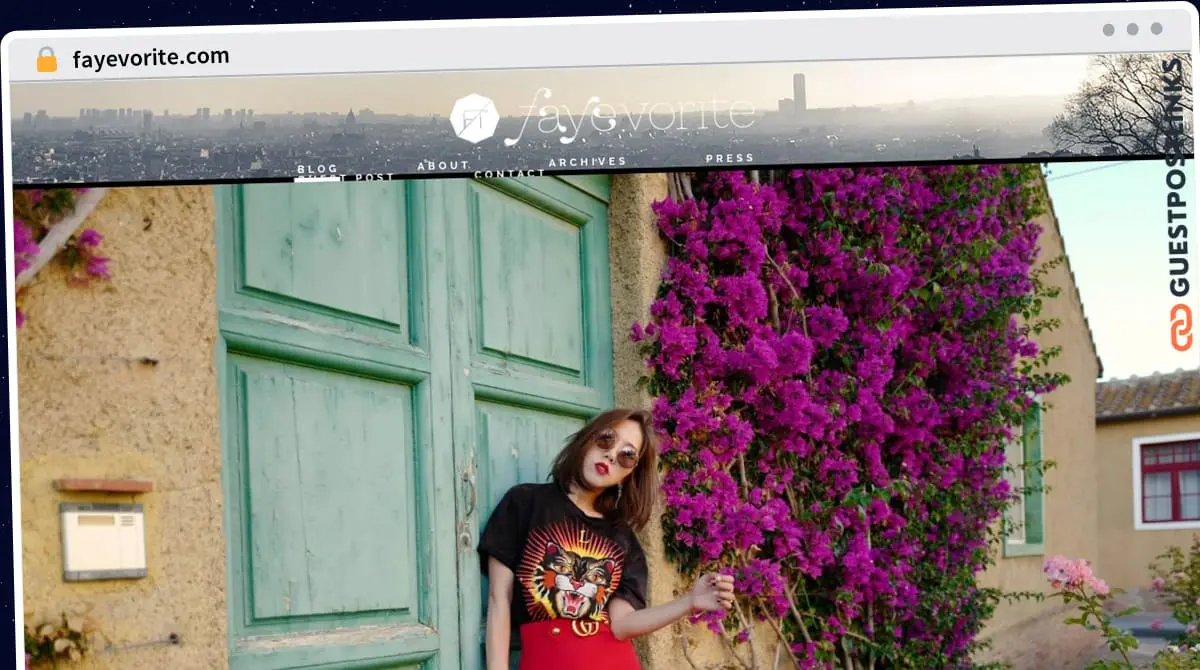The height and width of the screenshot is (670, 1200).
Task: Click the fayevorite.com address bar text
Action: pos(150,58)
